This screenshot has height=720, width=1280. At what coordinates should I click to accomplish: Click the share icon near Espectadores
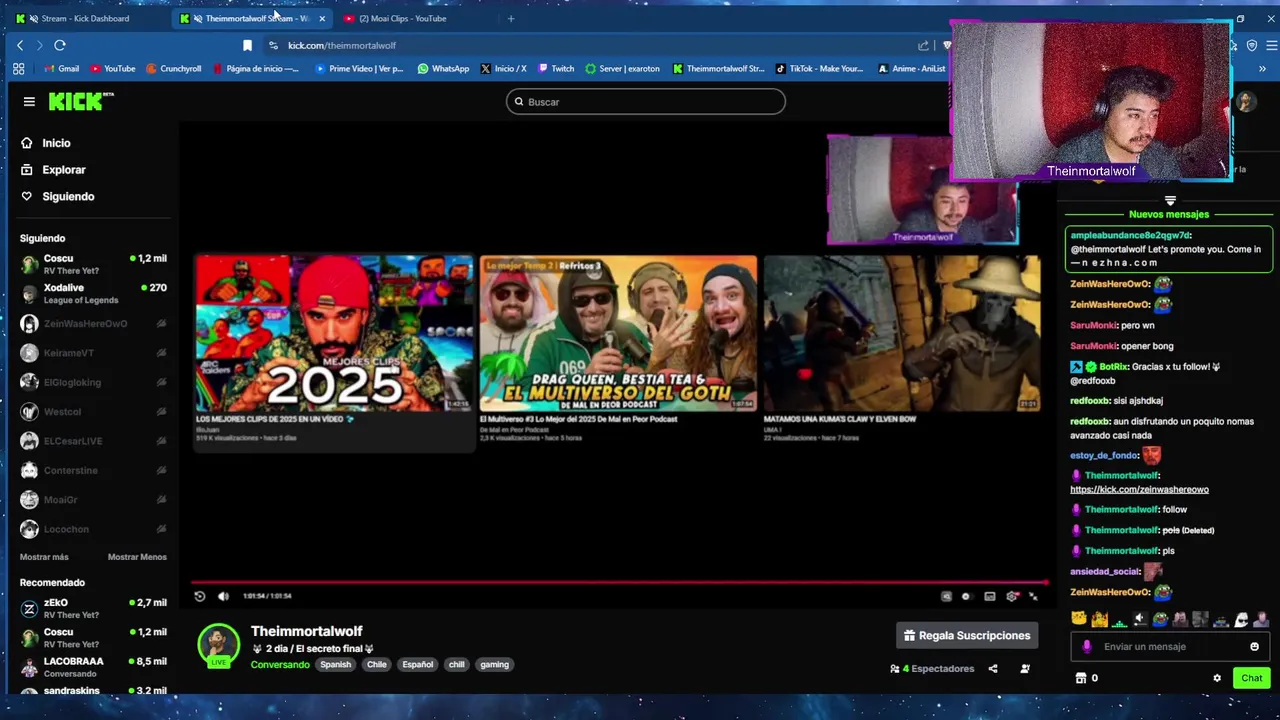tap(993, 669)
